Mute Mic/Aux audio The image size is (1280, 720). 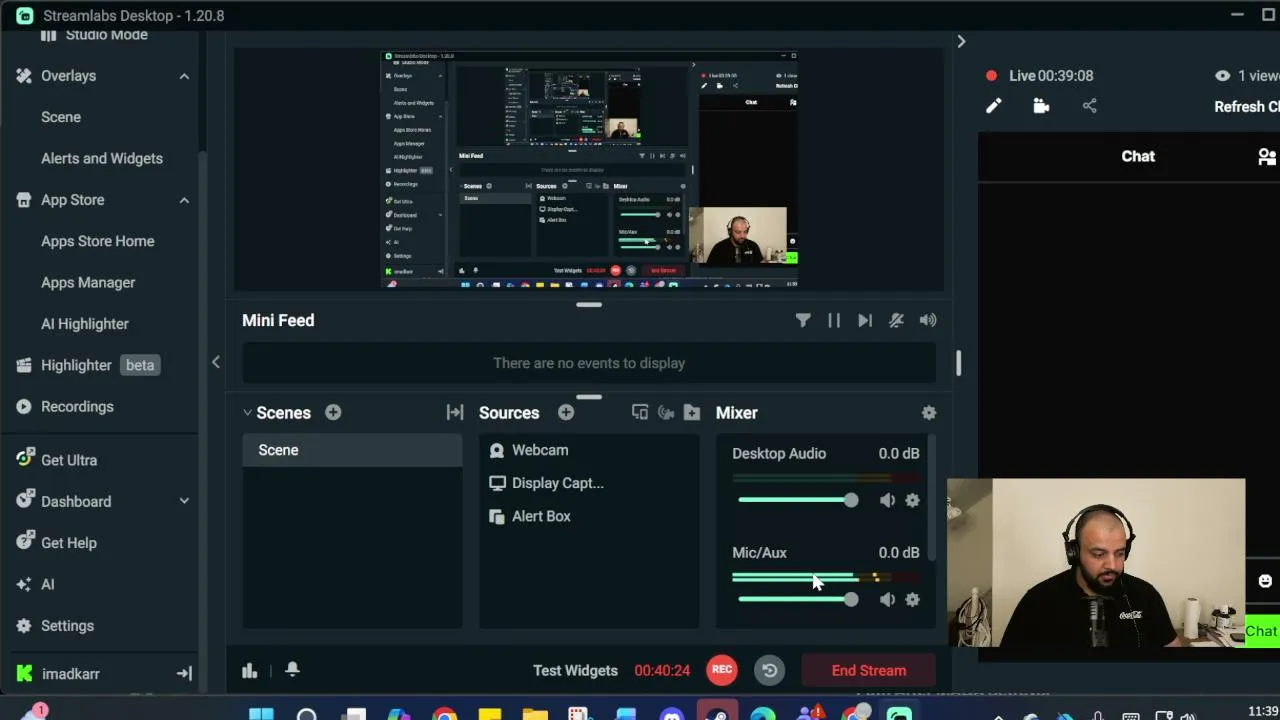(887, 599)
